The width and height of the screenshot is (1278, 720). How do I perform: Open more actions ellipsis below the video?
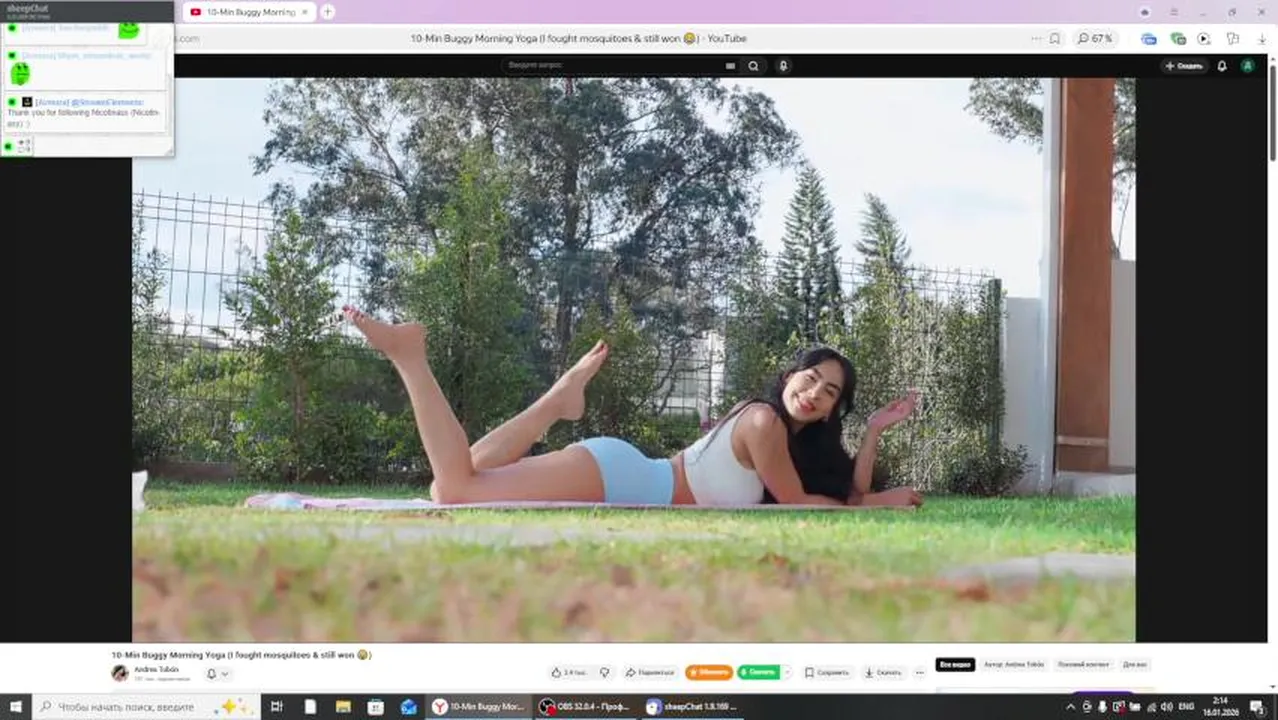tap(920, 673)
